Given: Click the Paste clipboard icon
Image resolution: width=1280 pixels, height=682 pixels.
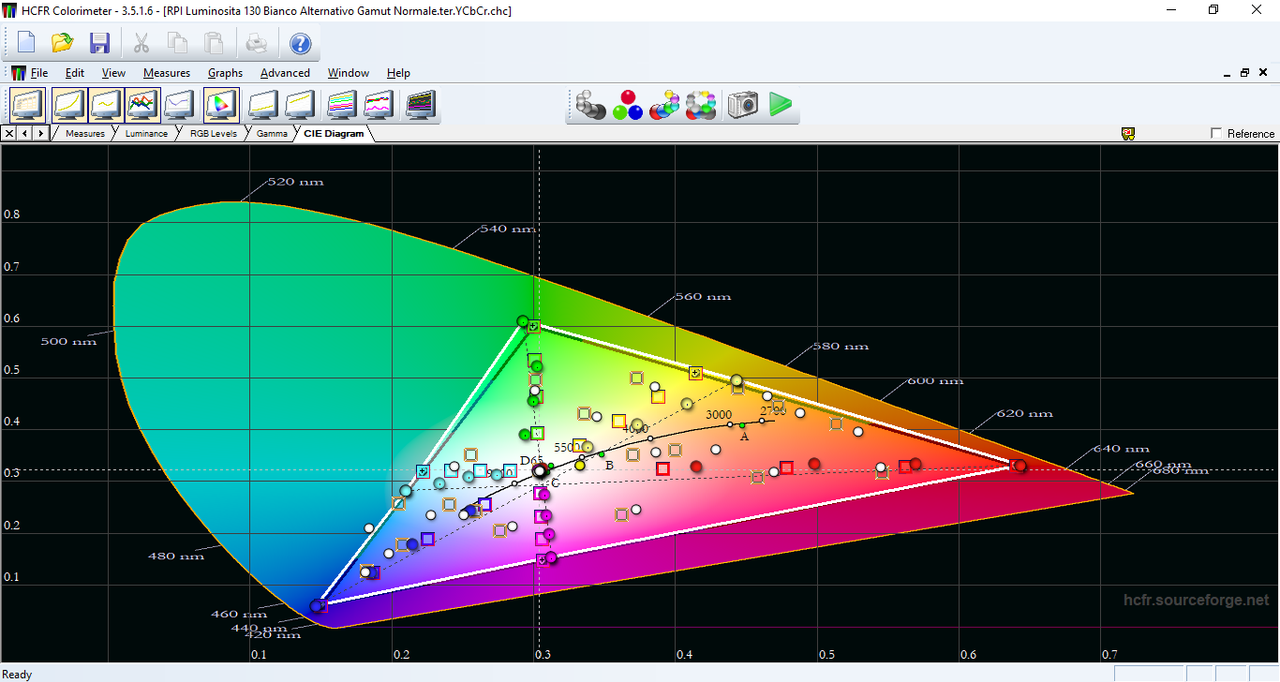Looking at the screenshot, I should point(214,43).
